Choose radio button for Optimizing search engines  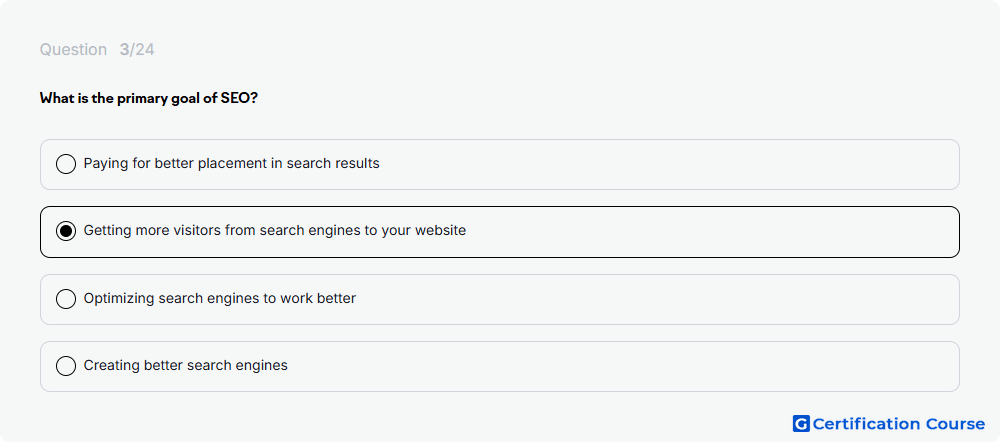click(66, 298)
